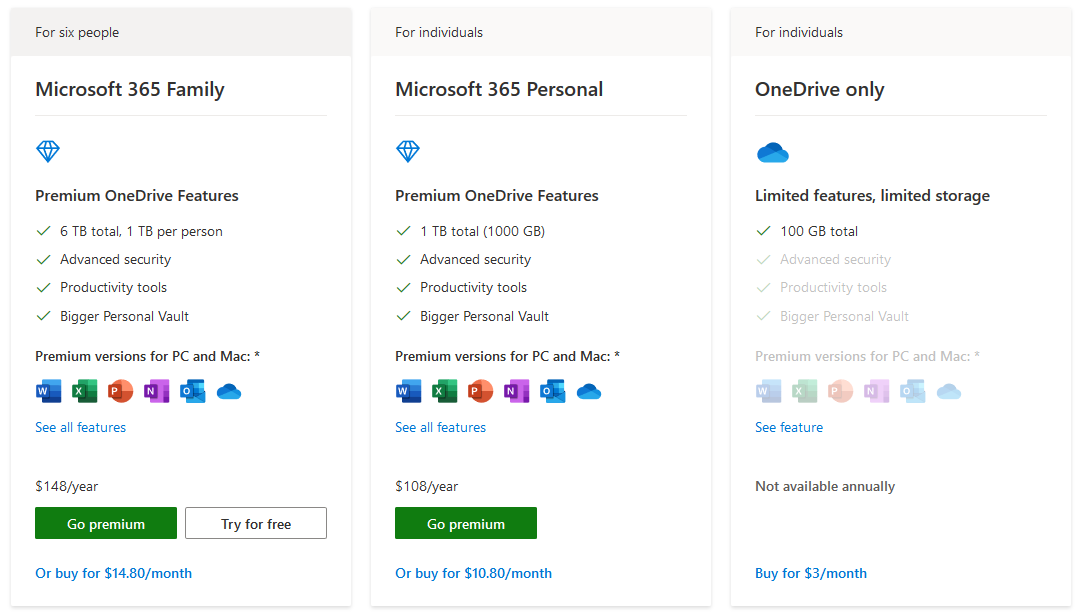
Task: Click the Word icon under Microsoft 365 Family
Action: pyautogui.click(x=48, y=391)
